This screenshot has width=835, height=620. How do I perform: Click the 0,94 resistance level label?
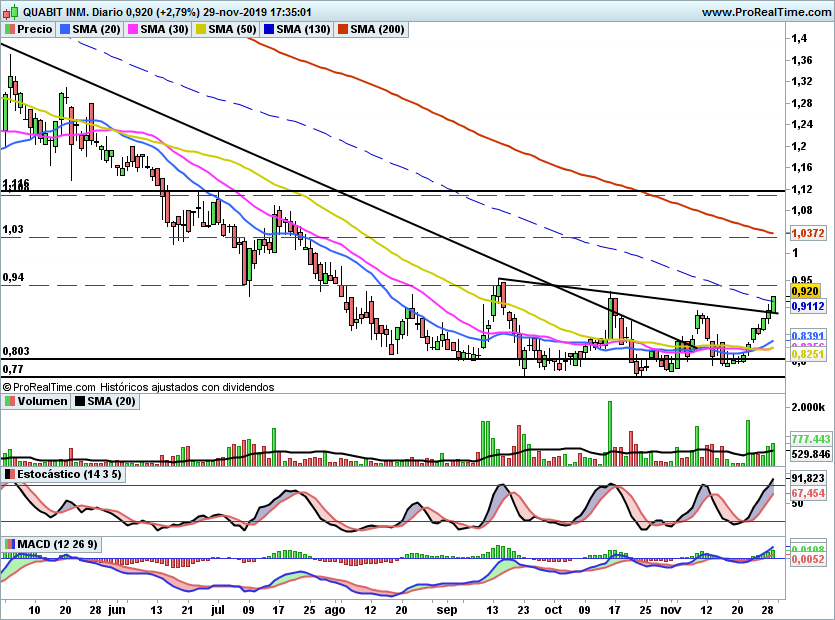coord(13,277)
